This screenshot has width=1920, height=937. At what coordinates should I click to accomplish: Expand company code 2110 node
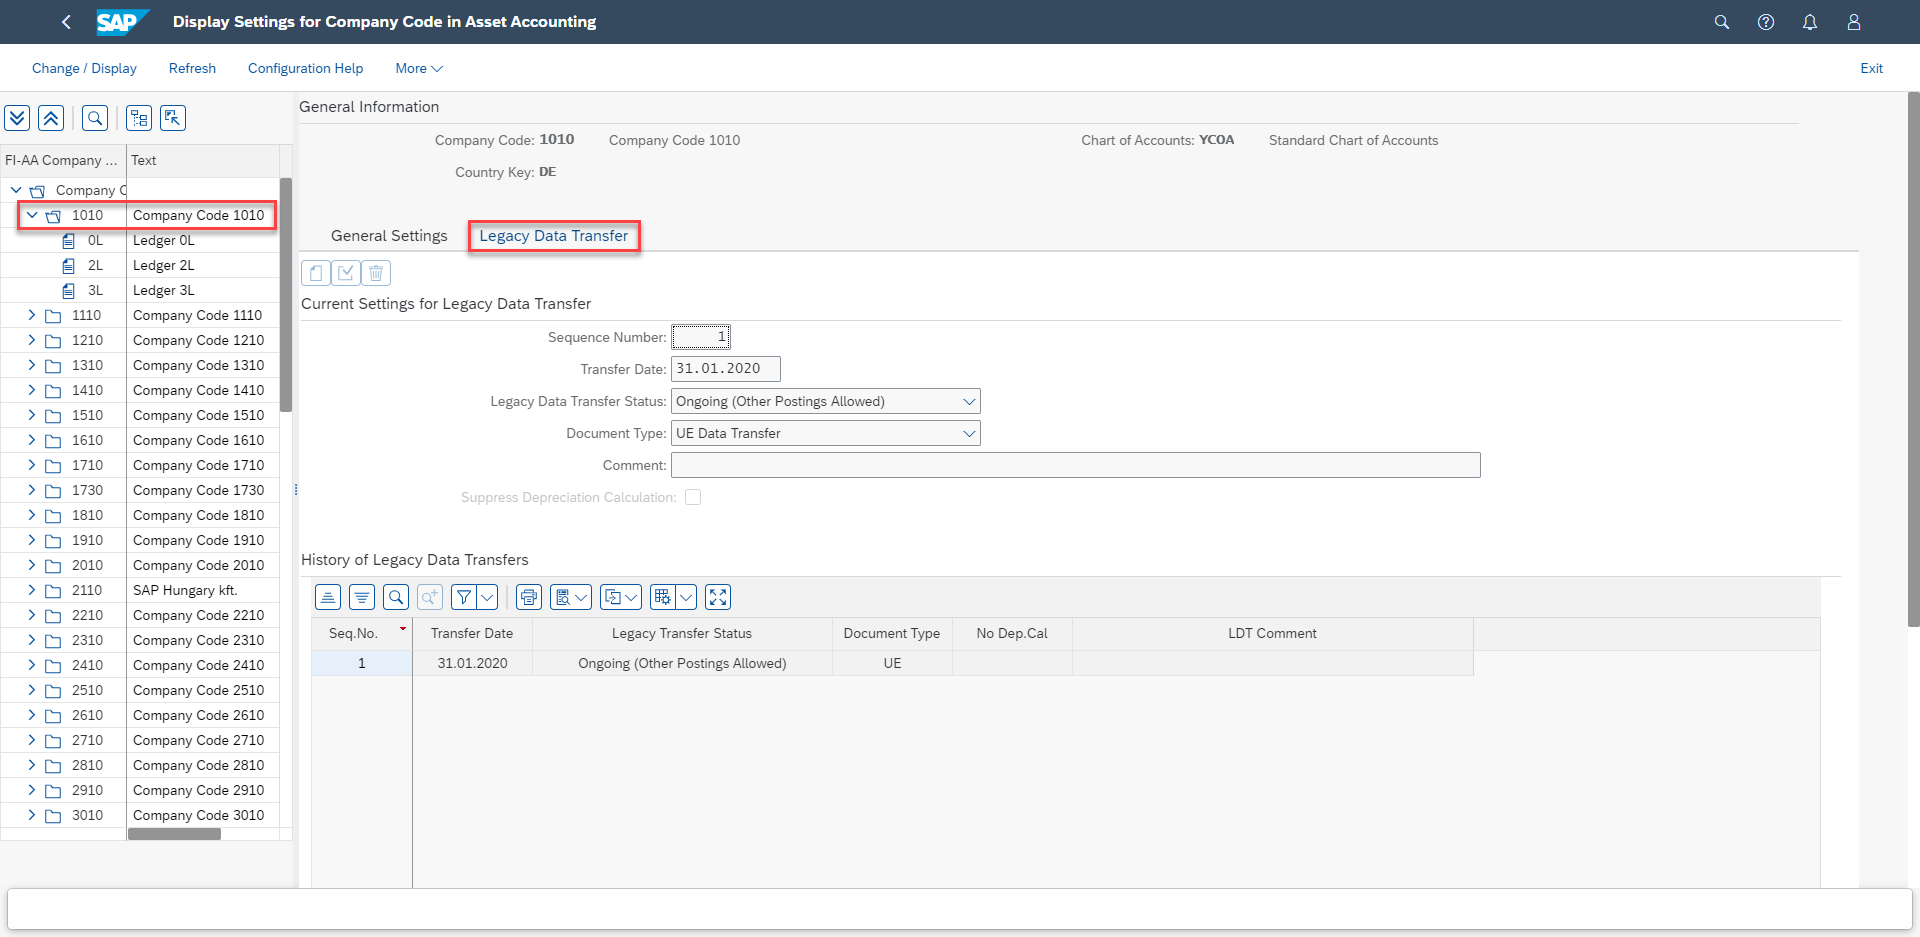32,590
